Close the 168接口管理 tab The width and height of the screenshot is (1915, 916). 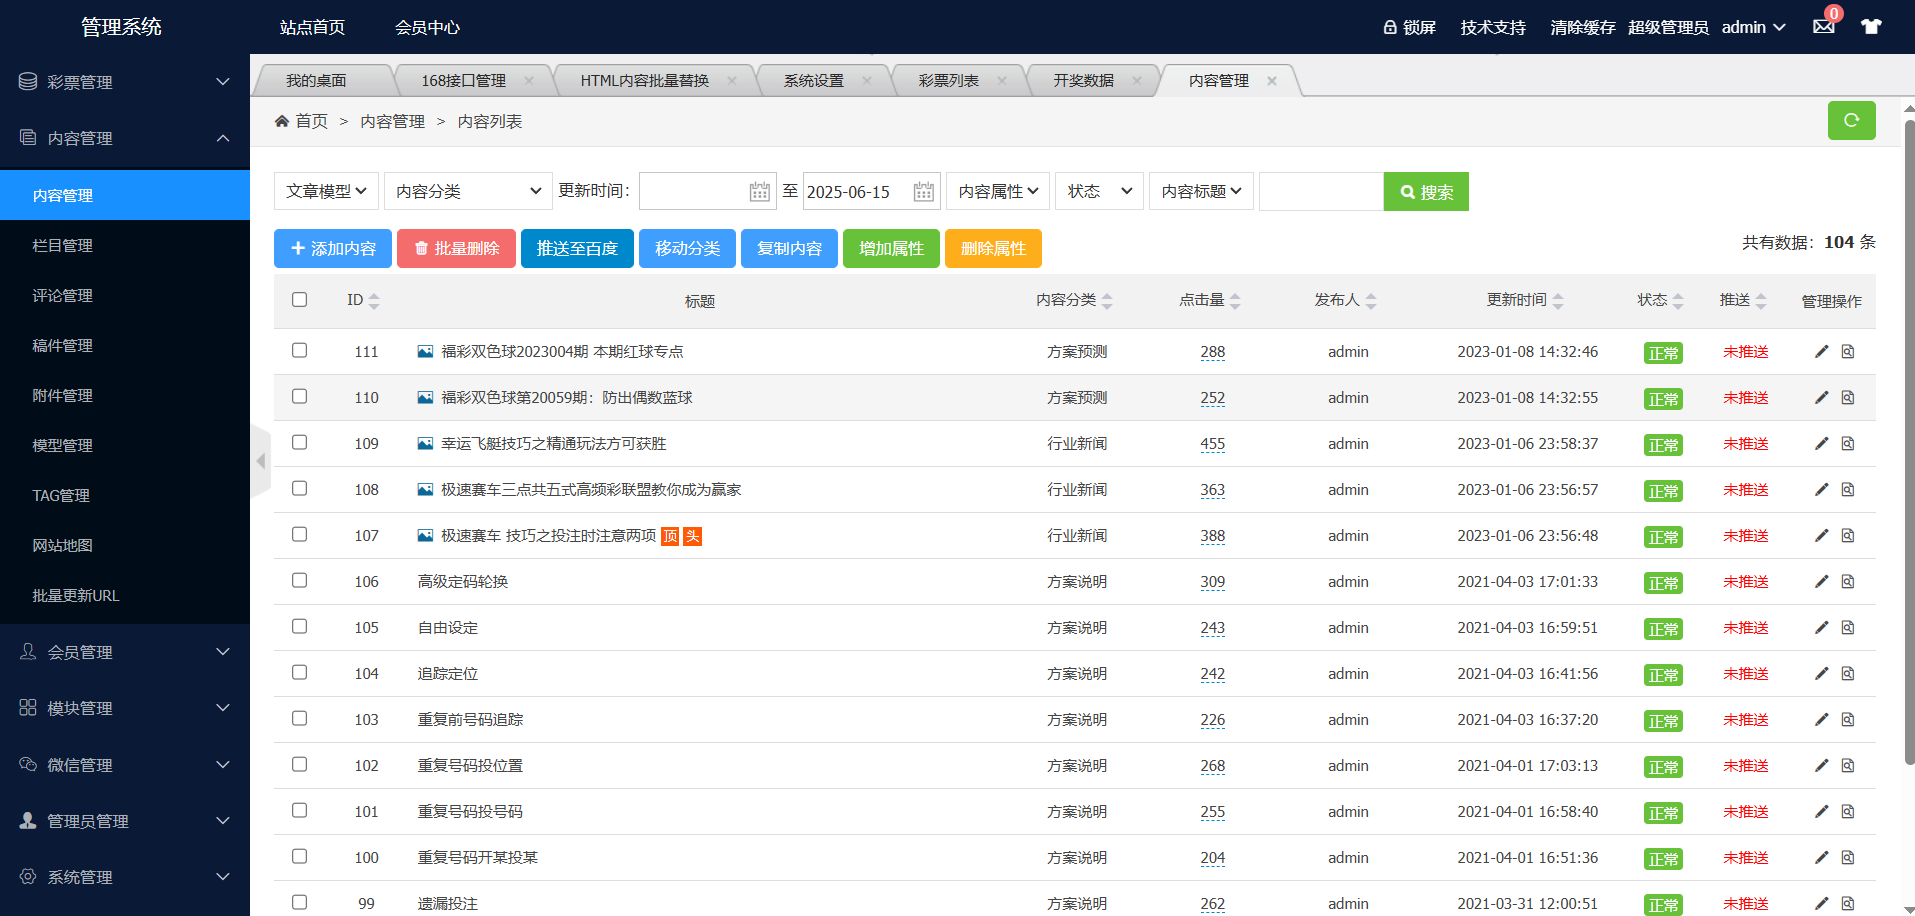click(529, 81)
